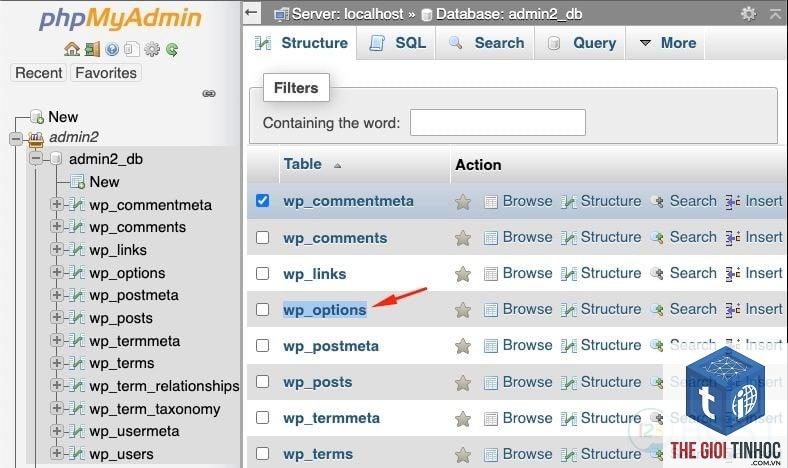Favorite the wp_options table star
Screen dimensions: 788x468
[x=462, y=310]
